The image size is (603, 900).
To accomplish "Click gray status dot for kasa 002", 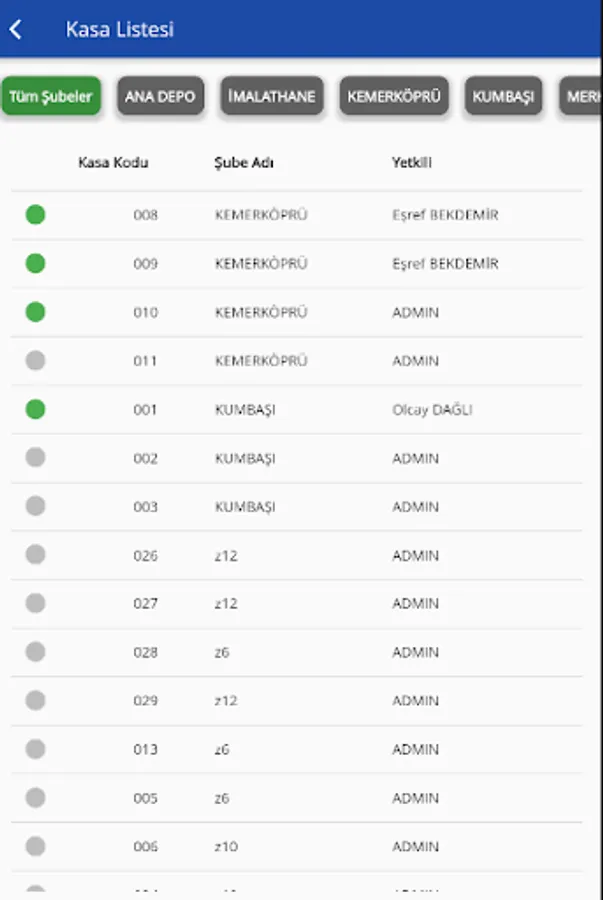I will tap(35, 458).
